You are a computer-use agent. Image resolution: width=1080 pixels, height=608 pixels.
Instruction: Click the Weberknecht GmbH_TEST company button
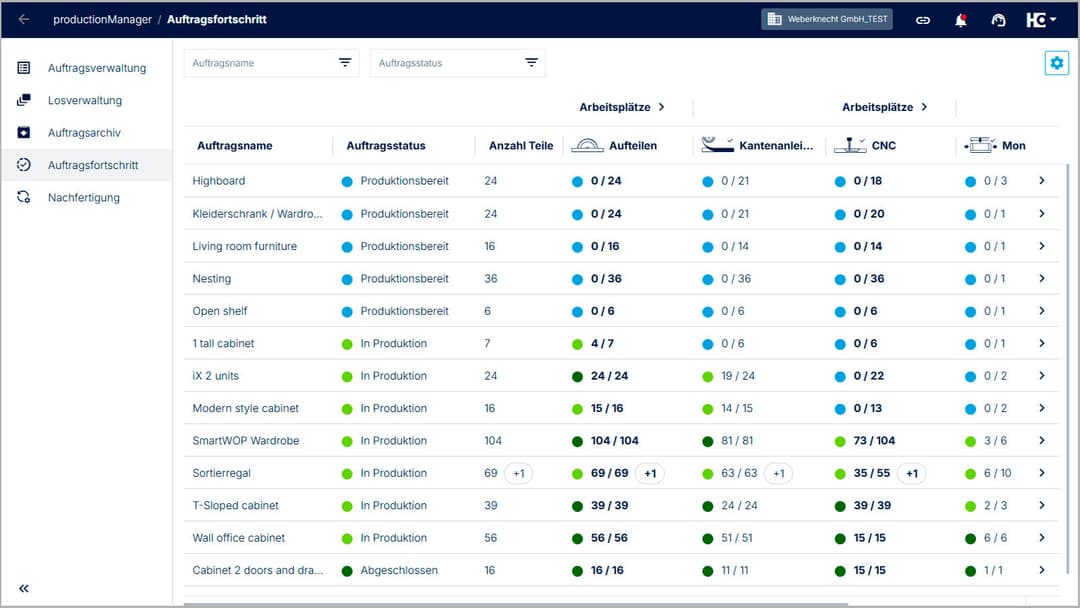coord(826,18)
